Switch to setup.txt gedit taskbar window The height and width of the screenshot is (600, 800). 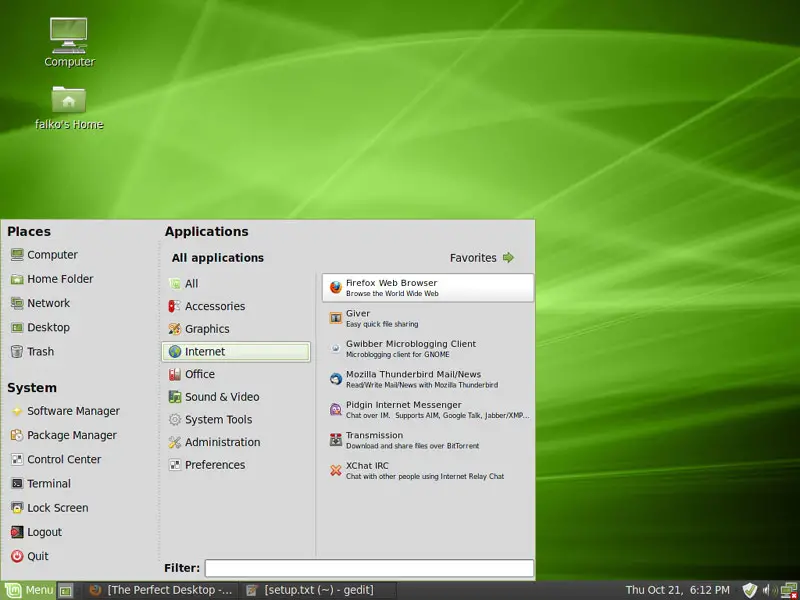(x=318, y=590)
